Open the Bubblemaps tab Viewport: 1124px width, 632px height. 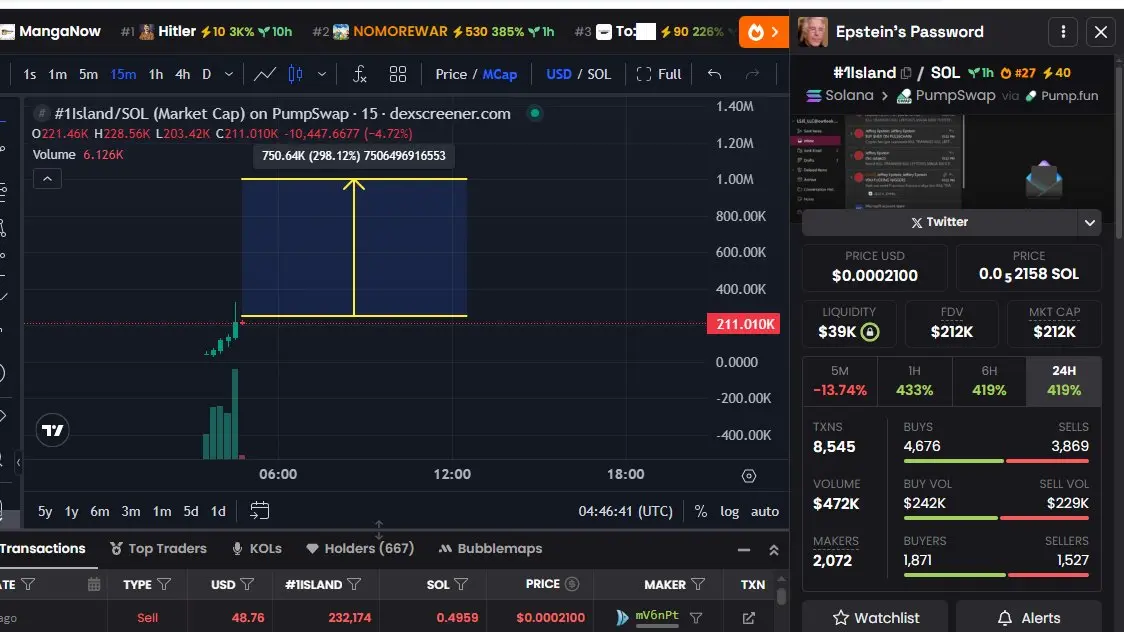tap(490, 548)
